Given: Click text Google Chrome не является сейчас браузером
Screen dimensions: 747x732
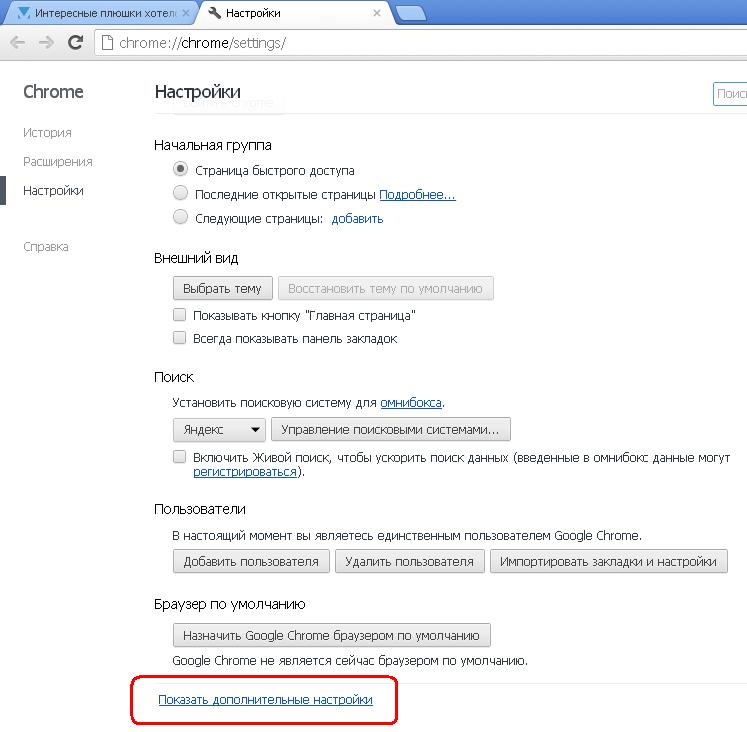Looking at the screenshot, I should [350, 661].
